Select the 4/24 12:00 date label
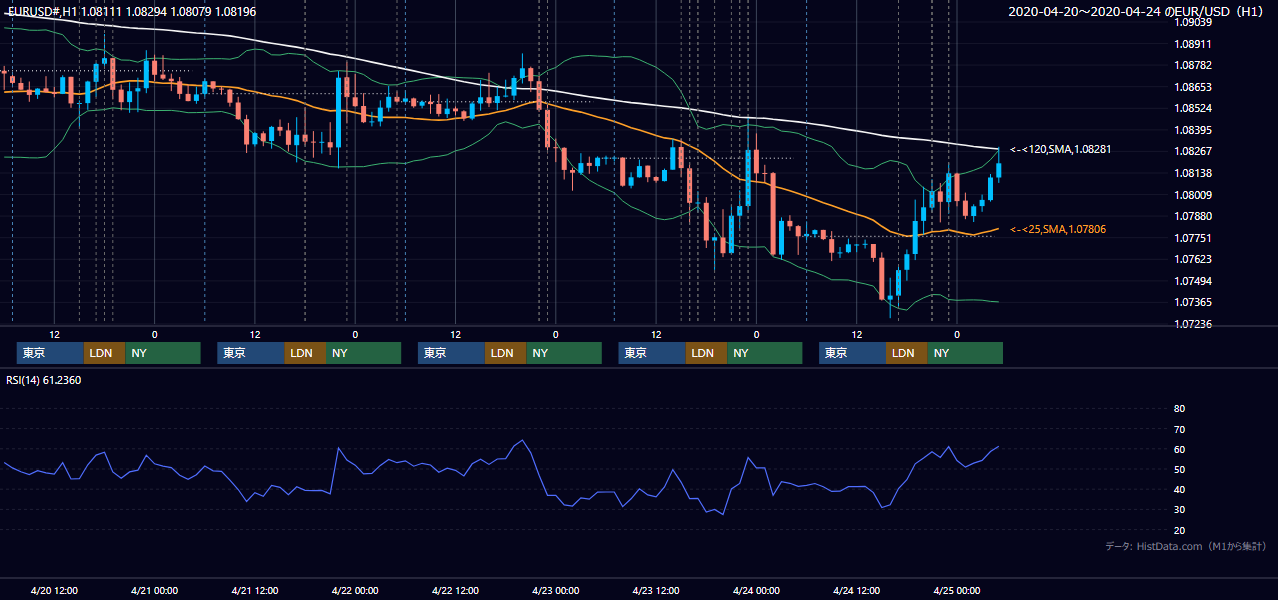 point(856,590)
